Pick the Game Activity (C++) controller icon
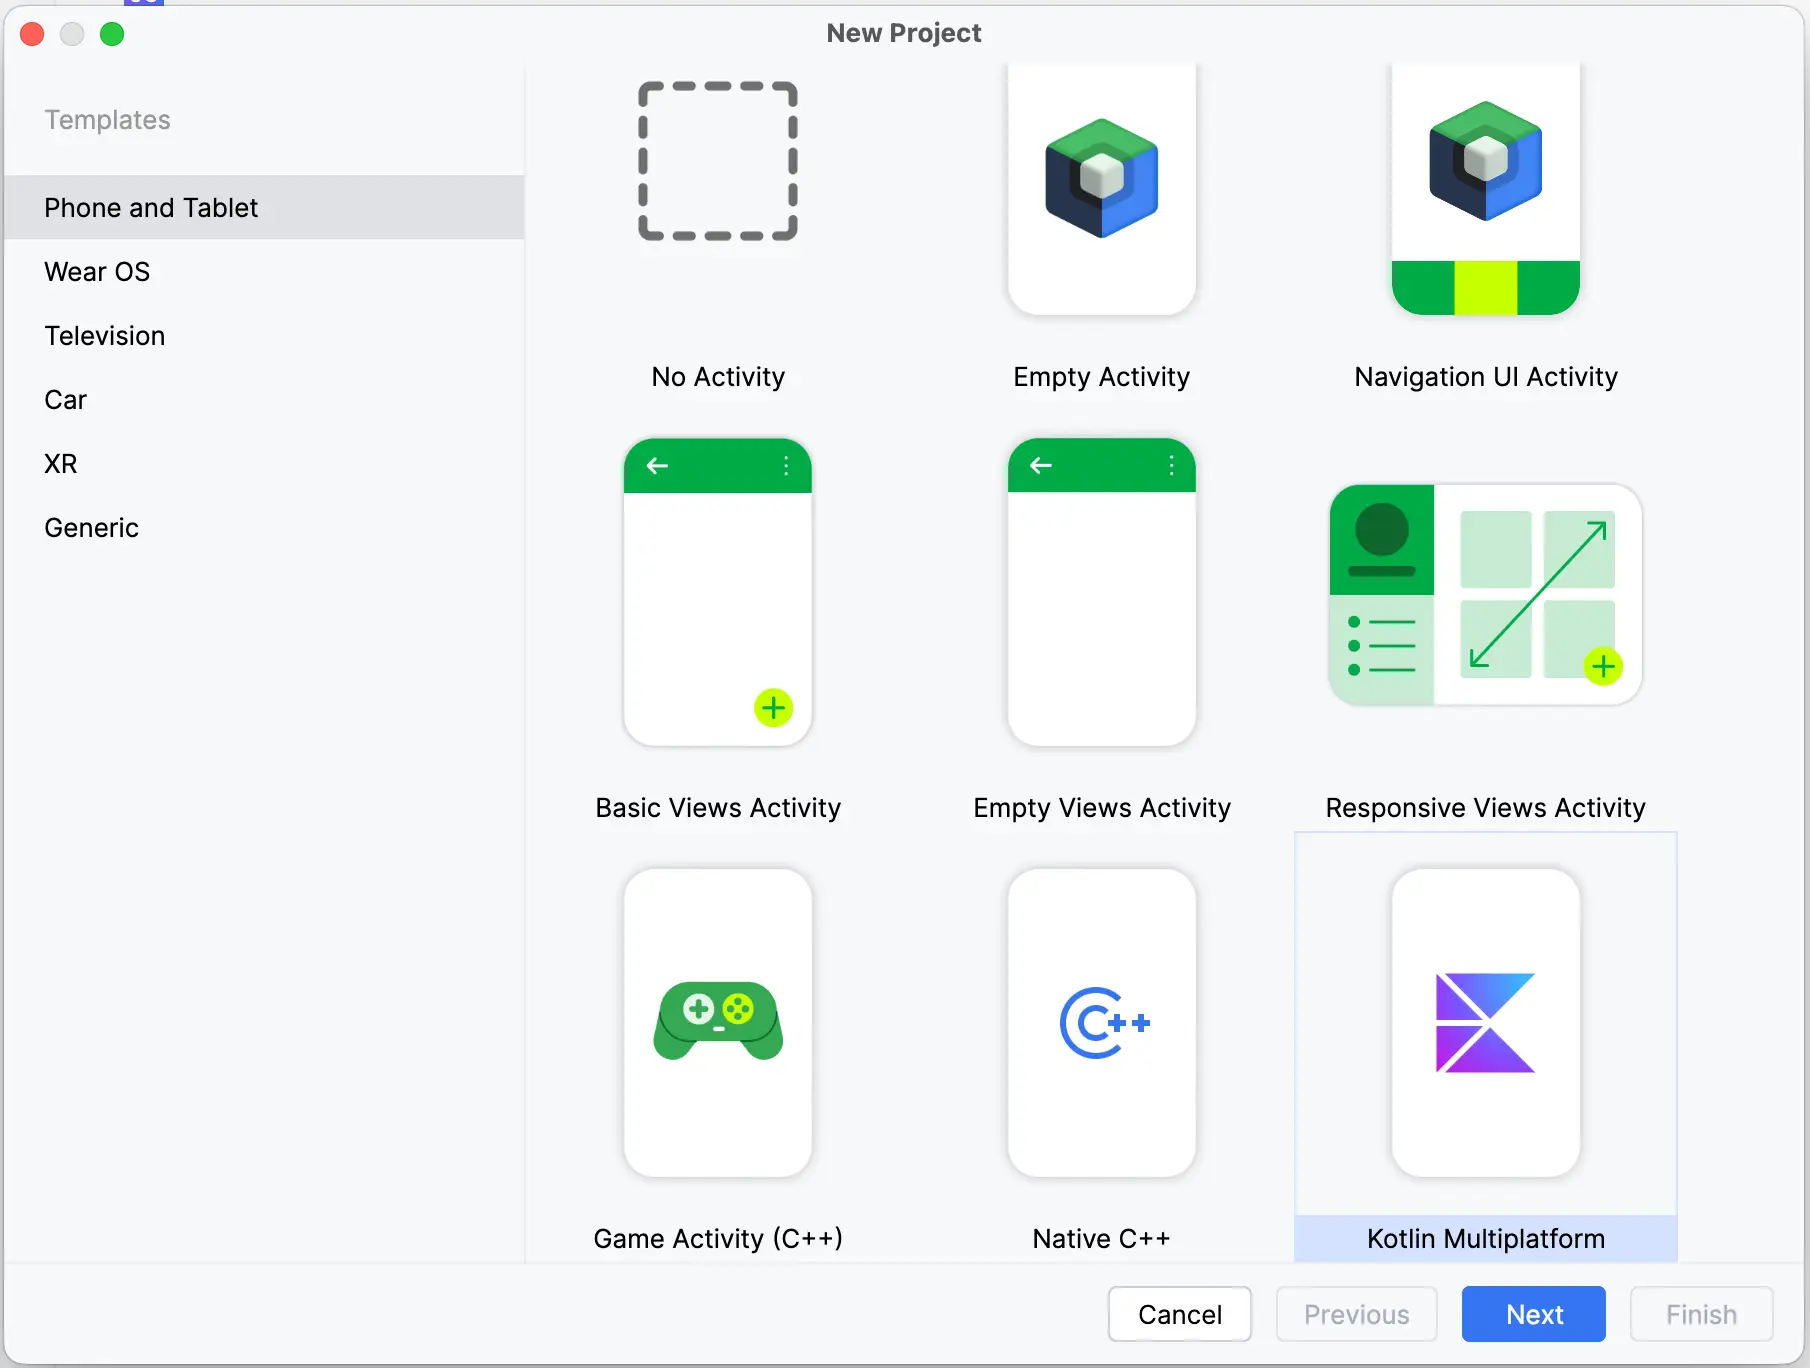The image size is (1810, 1368). tap(717, 1022)
